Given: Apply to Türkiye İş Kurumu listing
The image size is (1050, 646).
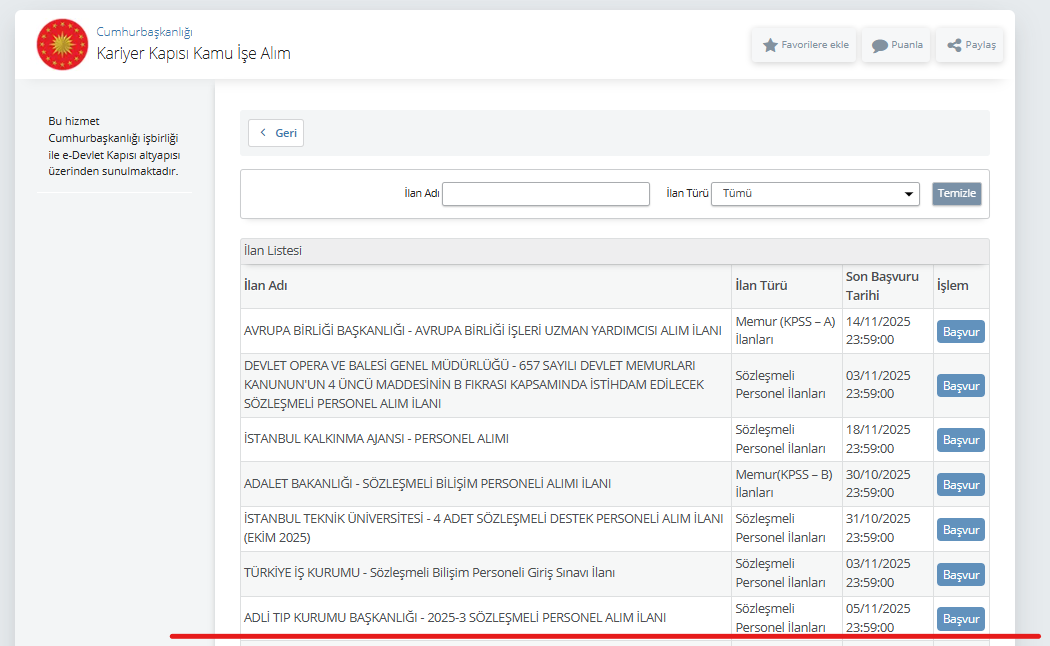Looking at the screenshot, I should 960,575.
